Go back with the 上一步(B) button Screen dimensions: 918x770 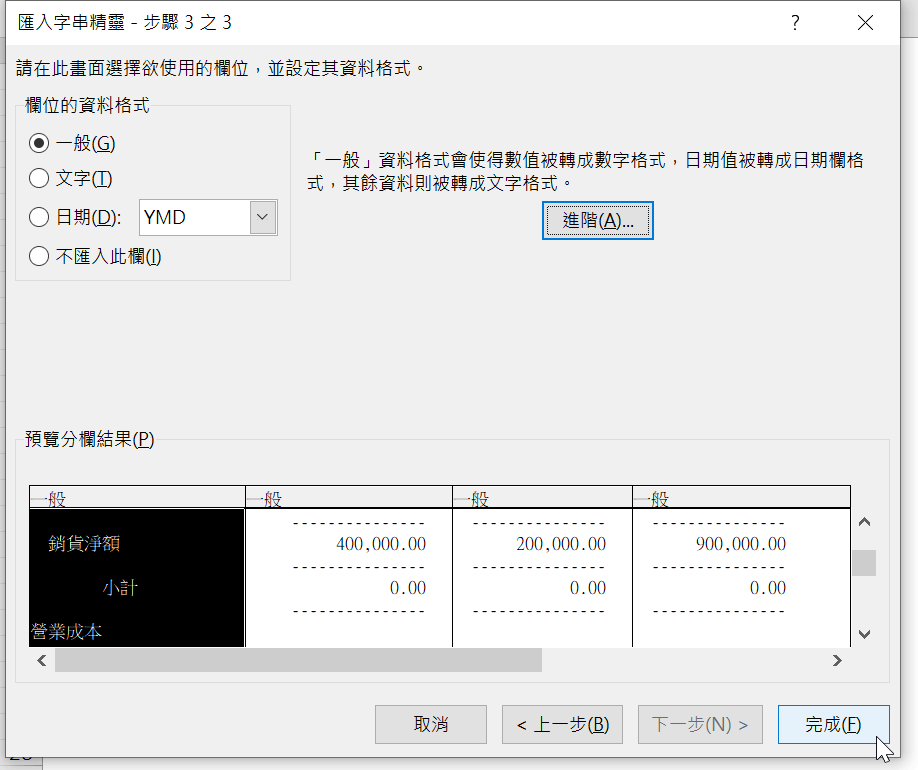(x=562, y=724)
